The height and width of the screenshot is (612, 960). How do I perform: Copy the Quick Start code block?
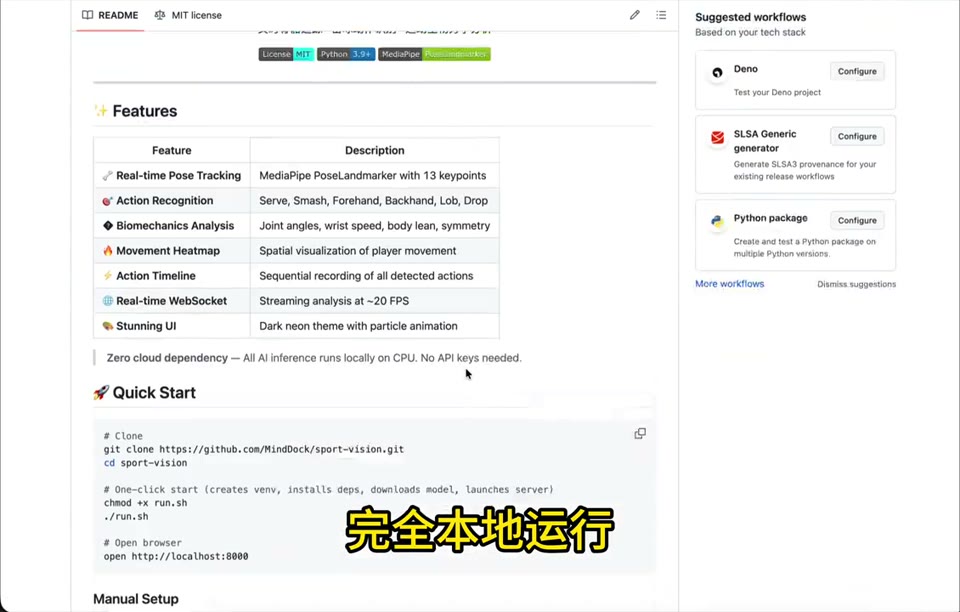pyautogui.click(x=640, y=434)
